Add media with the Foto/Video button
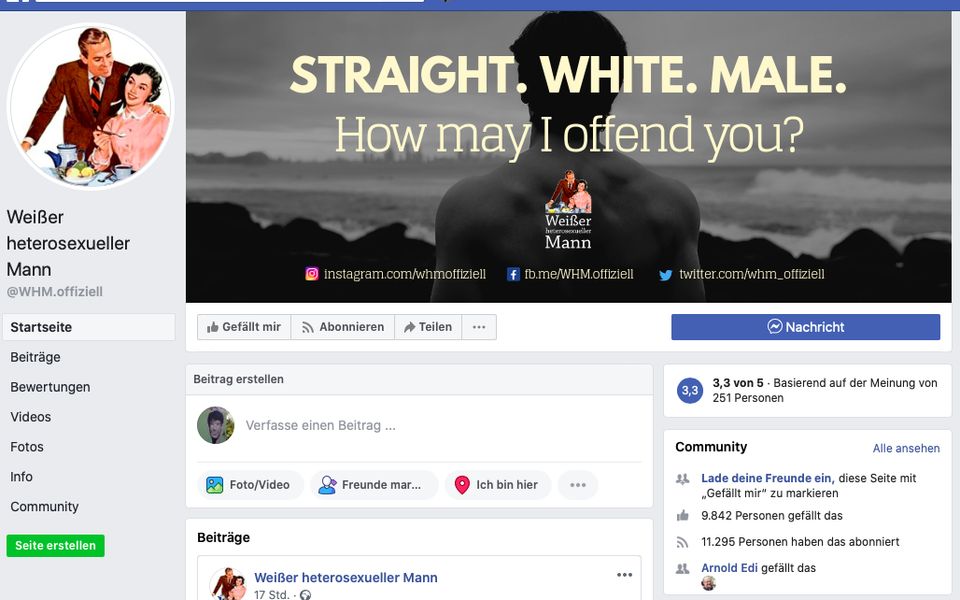 [249, 485]
